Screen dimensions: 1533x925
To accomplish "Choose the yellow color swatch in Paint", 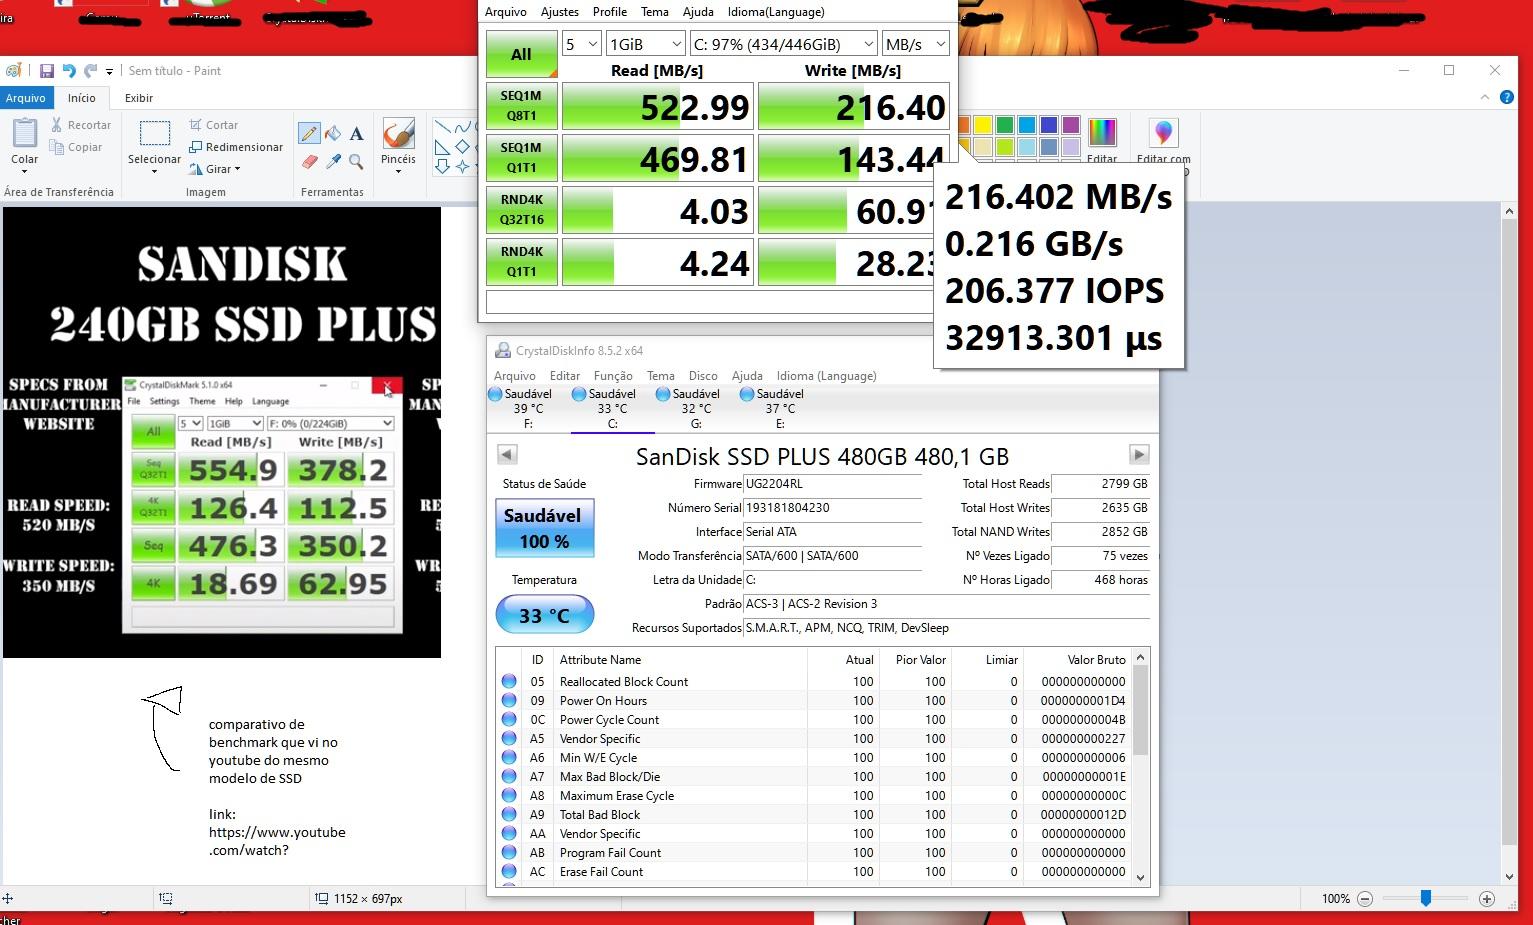I will [983, 125].
